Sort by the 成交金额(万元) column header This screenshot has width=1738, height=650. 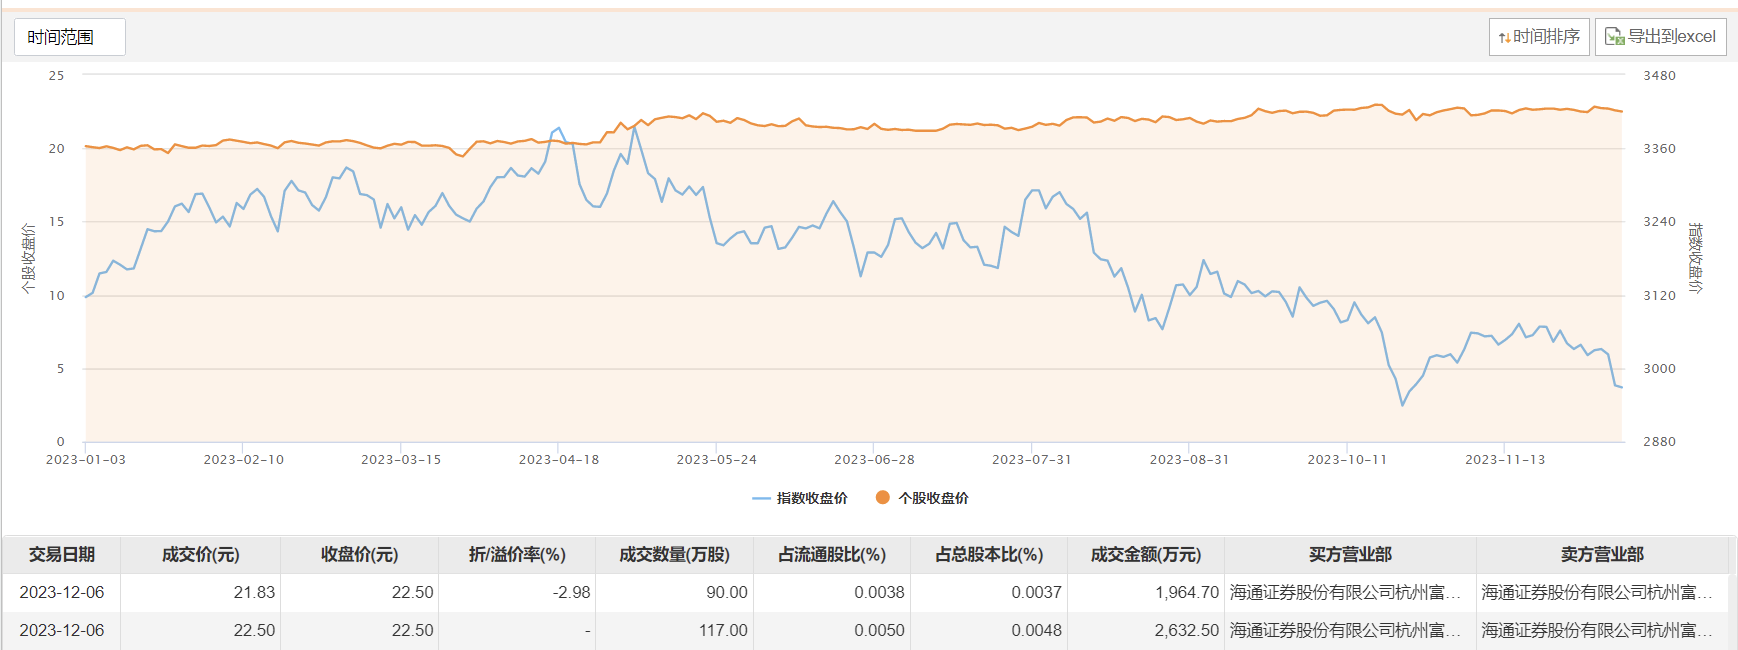1146,554
